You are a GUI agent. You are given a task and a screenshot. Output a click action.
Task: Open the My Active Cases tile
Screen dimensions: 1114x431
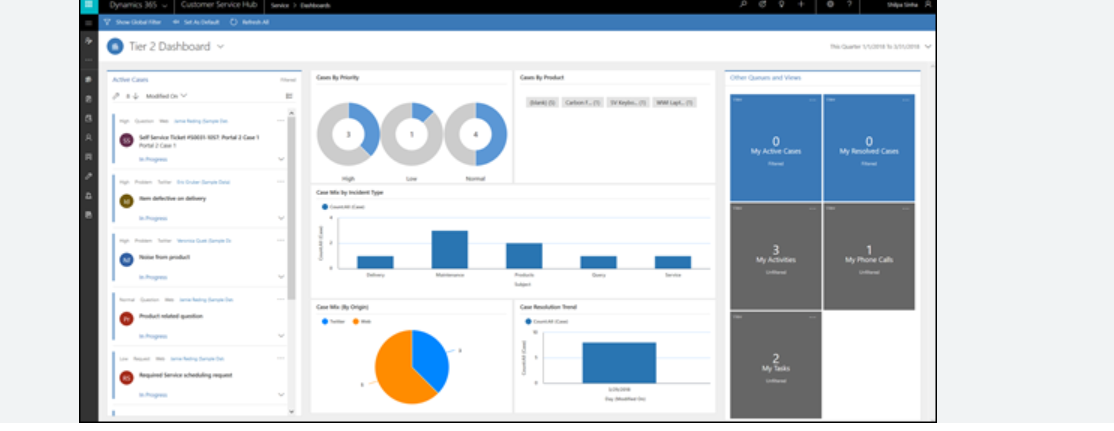(776, 148)
